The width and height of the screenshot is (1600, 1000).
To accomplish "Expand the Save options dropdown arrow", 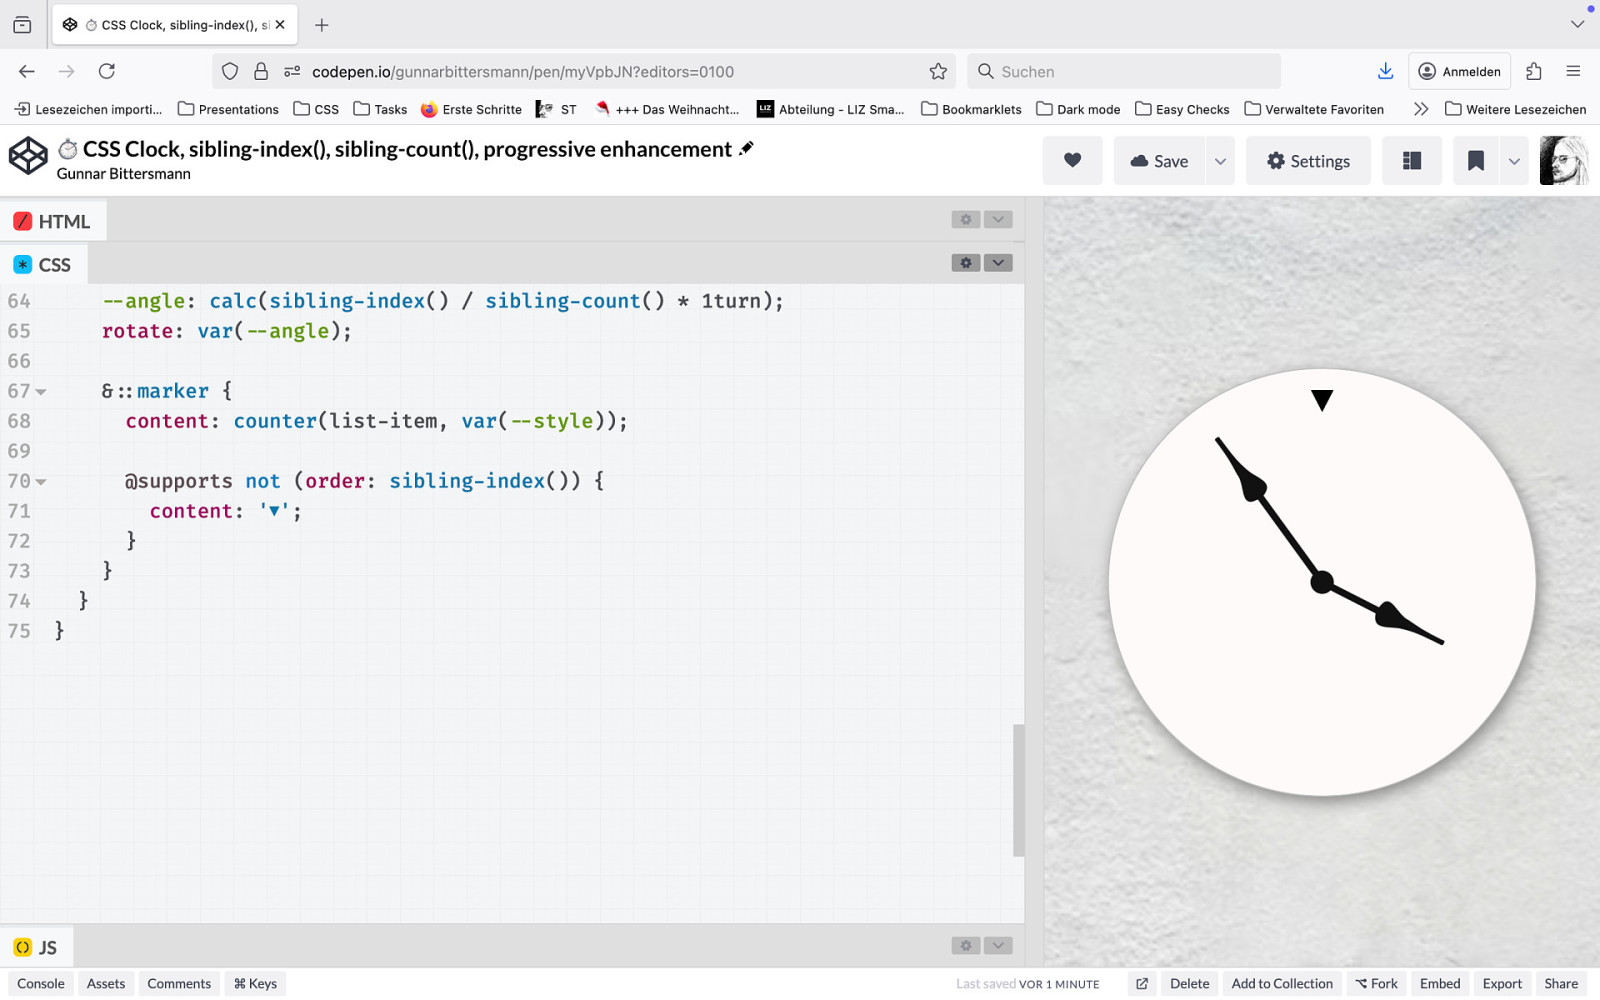I will tap(1220, 161).
